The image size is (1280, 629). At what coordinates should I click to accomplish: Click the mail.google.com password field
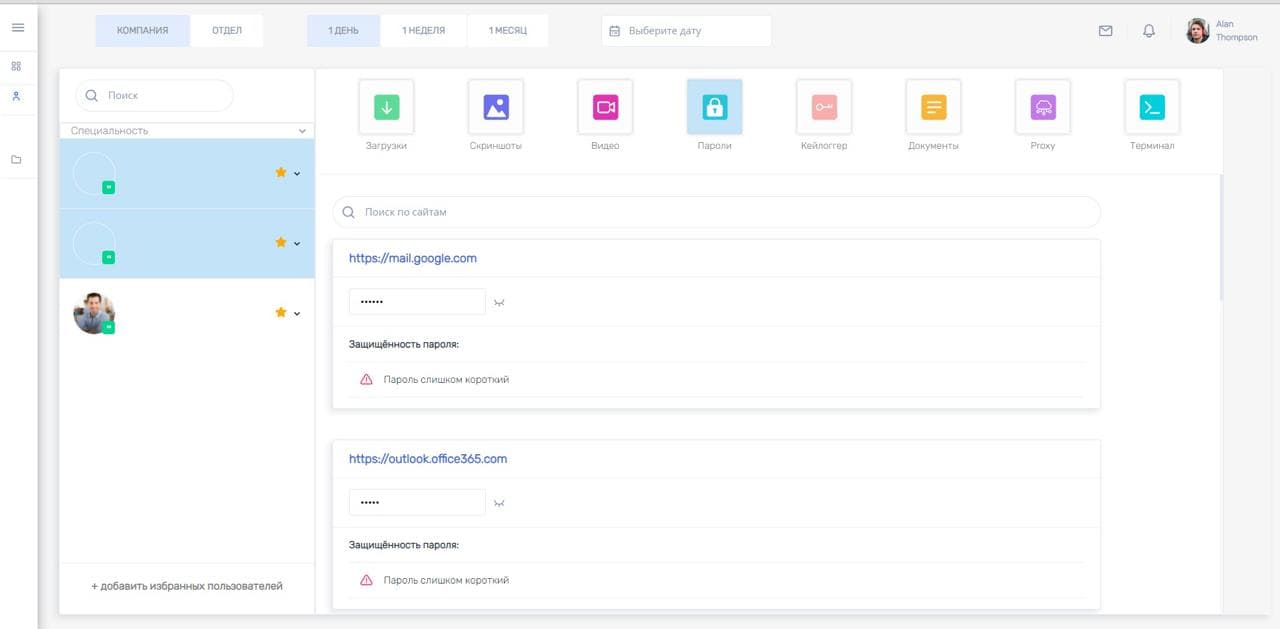point(417,302)
